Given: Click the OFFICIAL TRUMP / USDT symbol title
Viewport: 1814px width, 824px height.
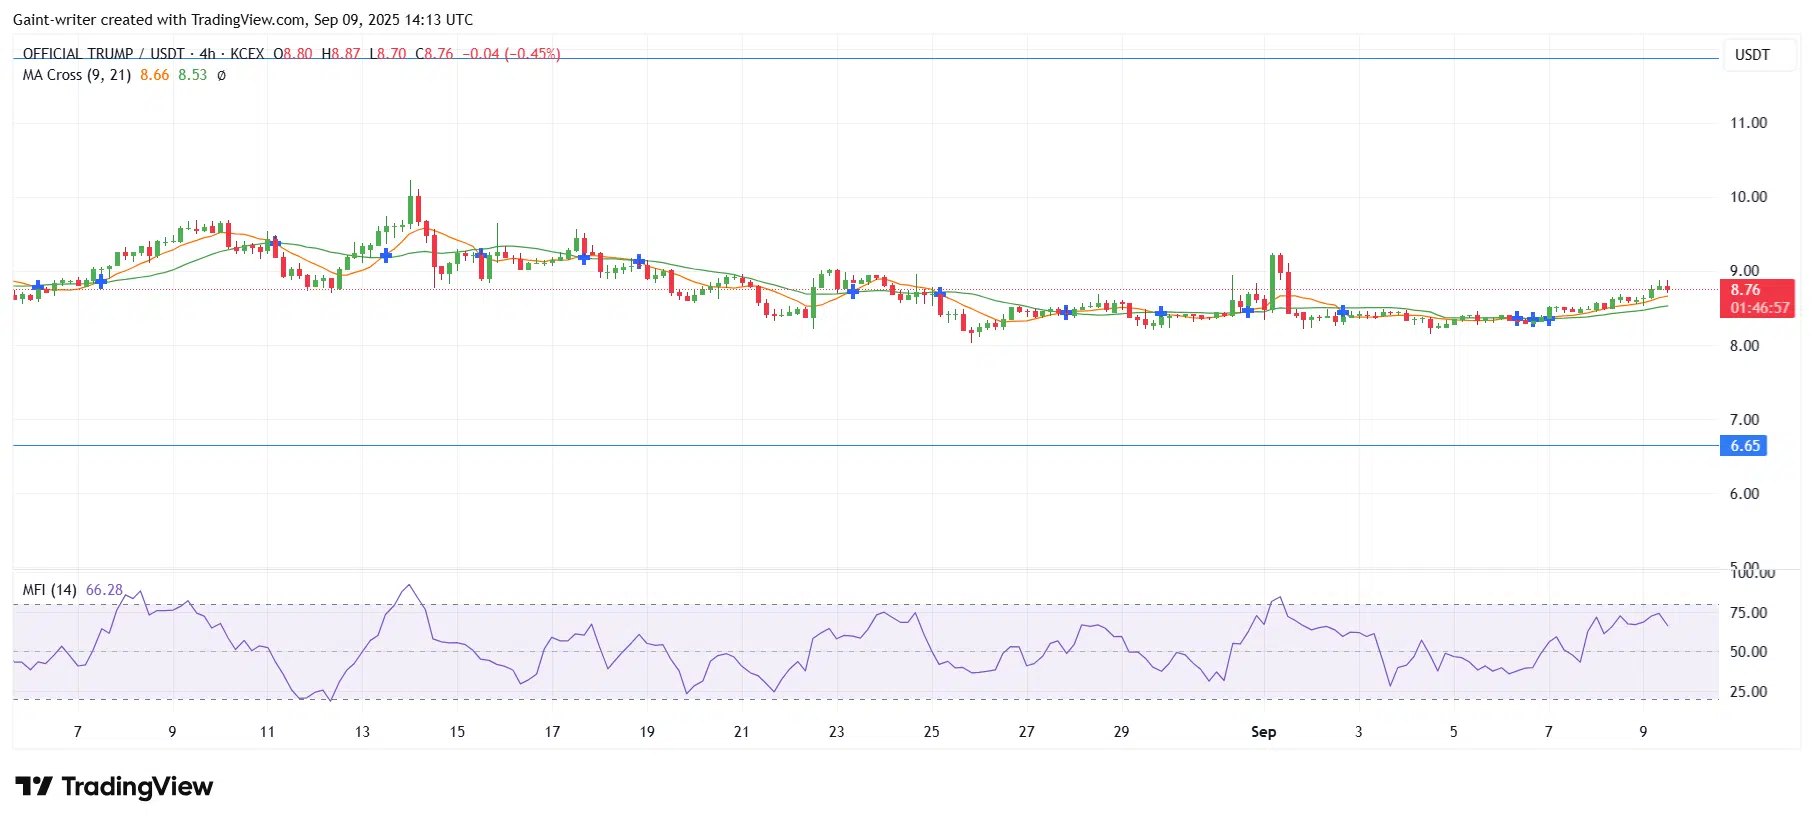Looking at the screenshot, I should pyautogui.click(x=104, y=54).
